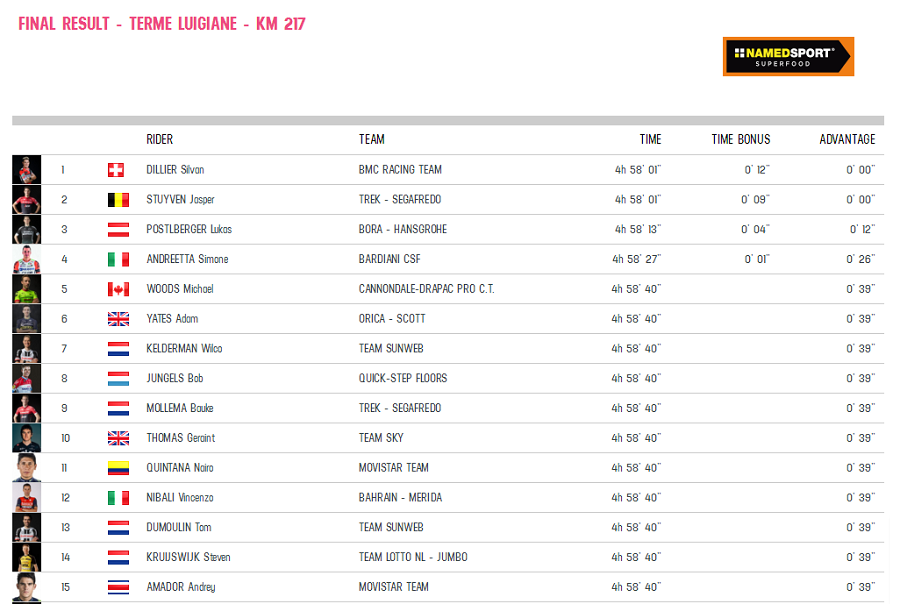Open Simone Andreetta's rider photo
The image size is (900, 604).
[26, 259]
